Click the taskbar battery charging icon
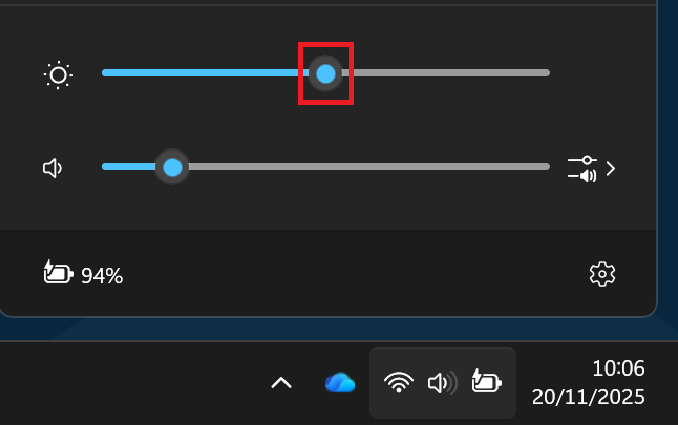The image size is (678, 427). [486, 381]
